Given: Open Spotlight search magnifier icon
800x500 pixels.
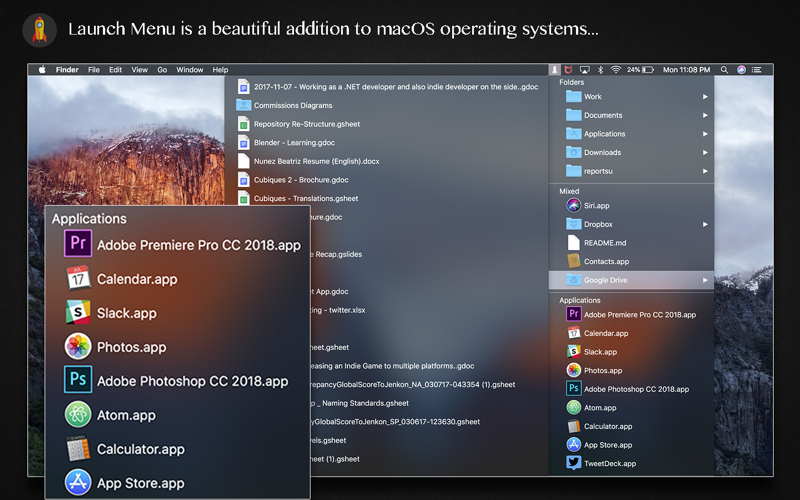Looking at the screenshot, I should [x=724, y=70].
